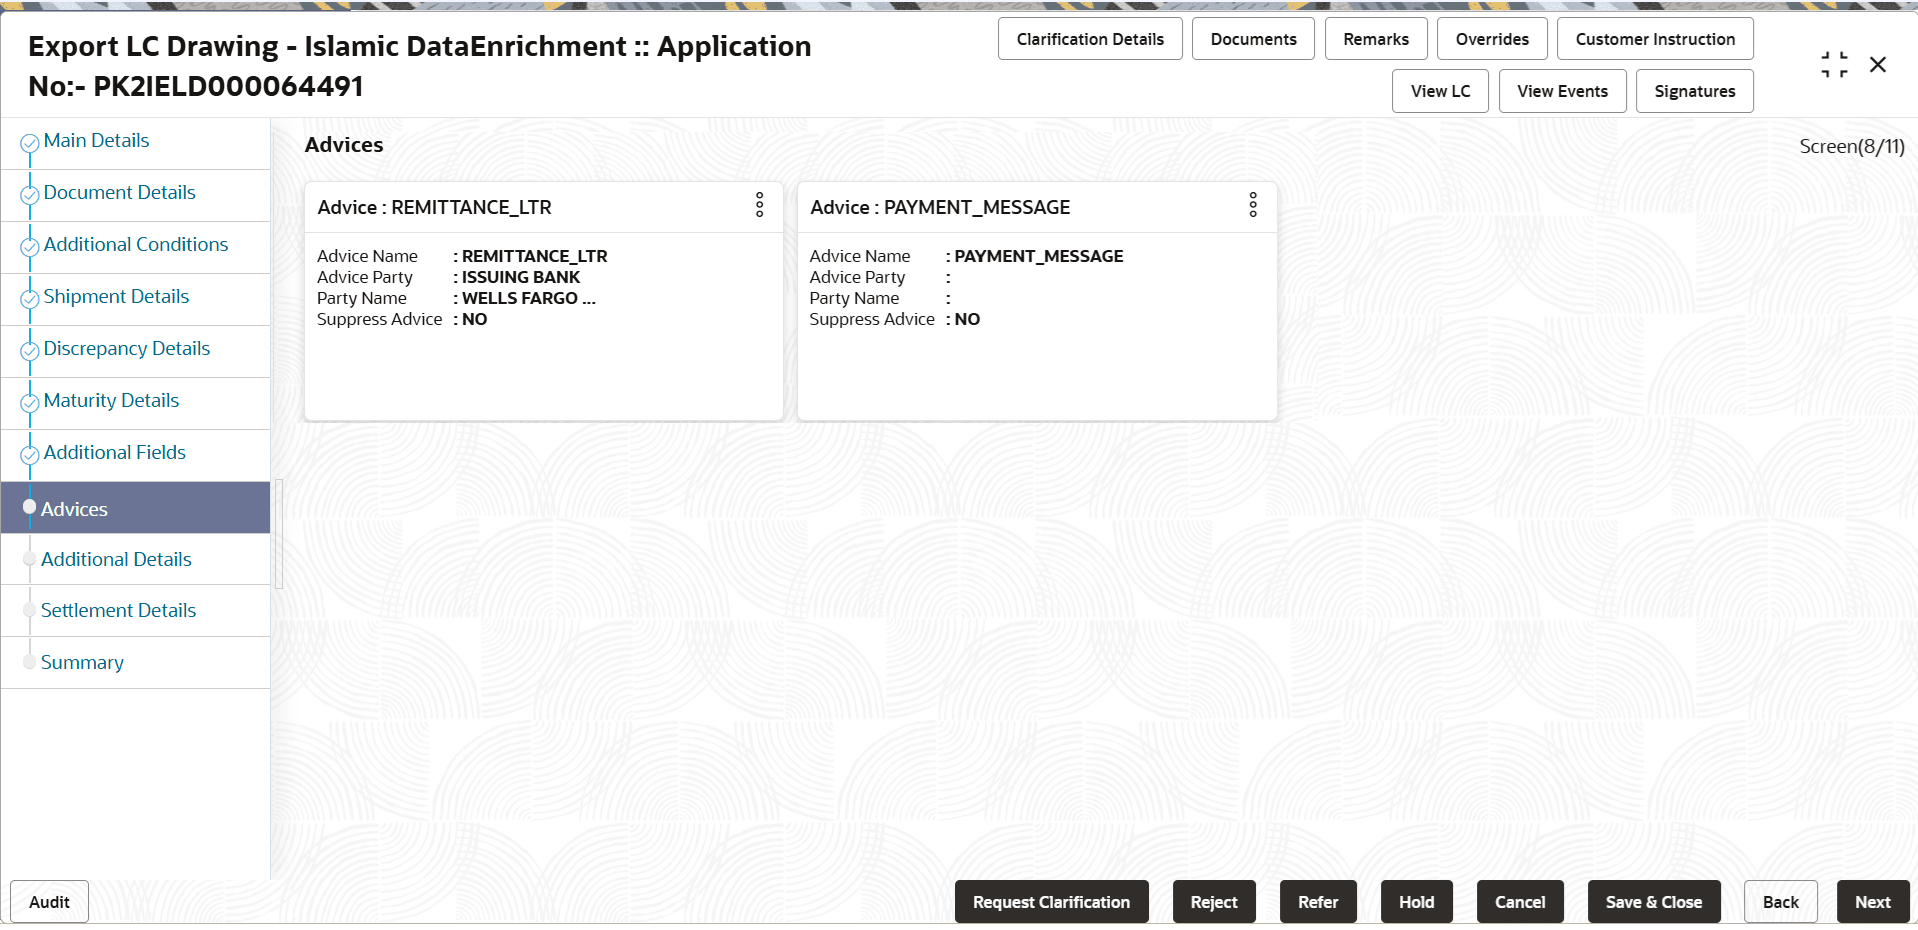Screen dimensions: 1918x930
Task: Click the Shipment Details step checkmark icon
Action: (30, 299)
